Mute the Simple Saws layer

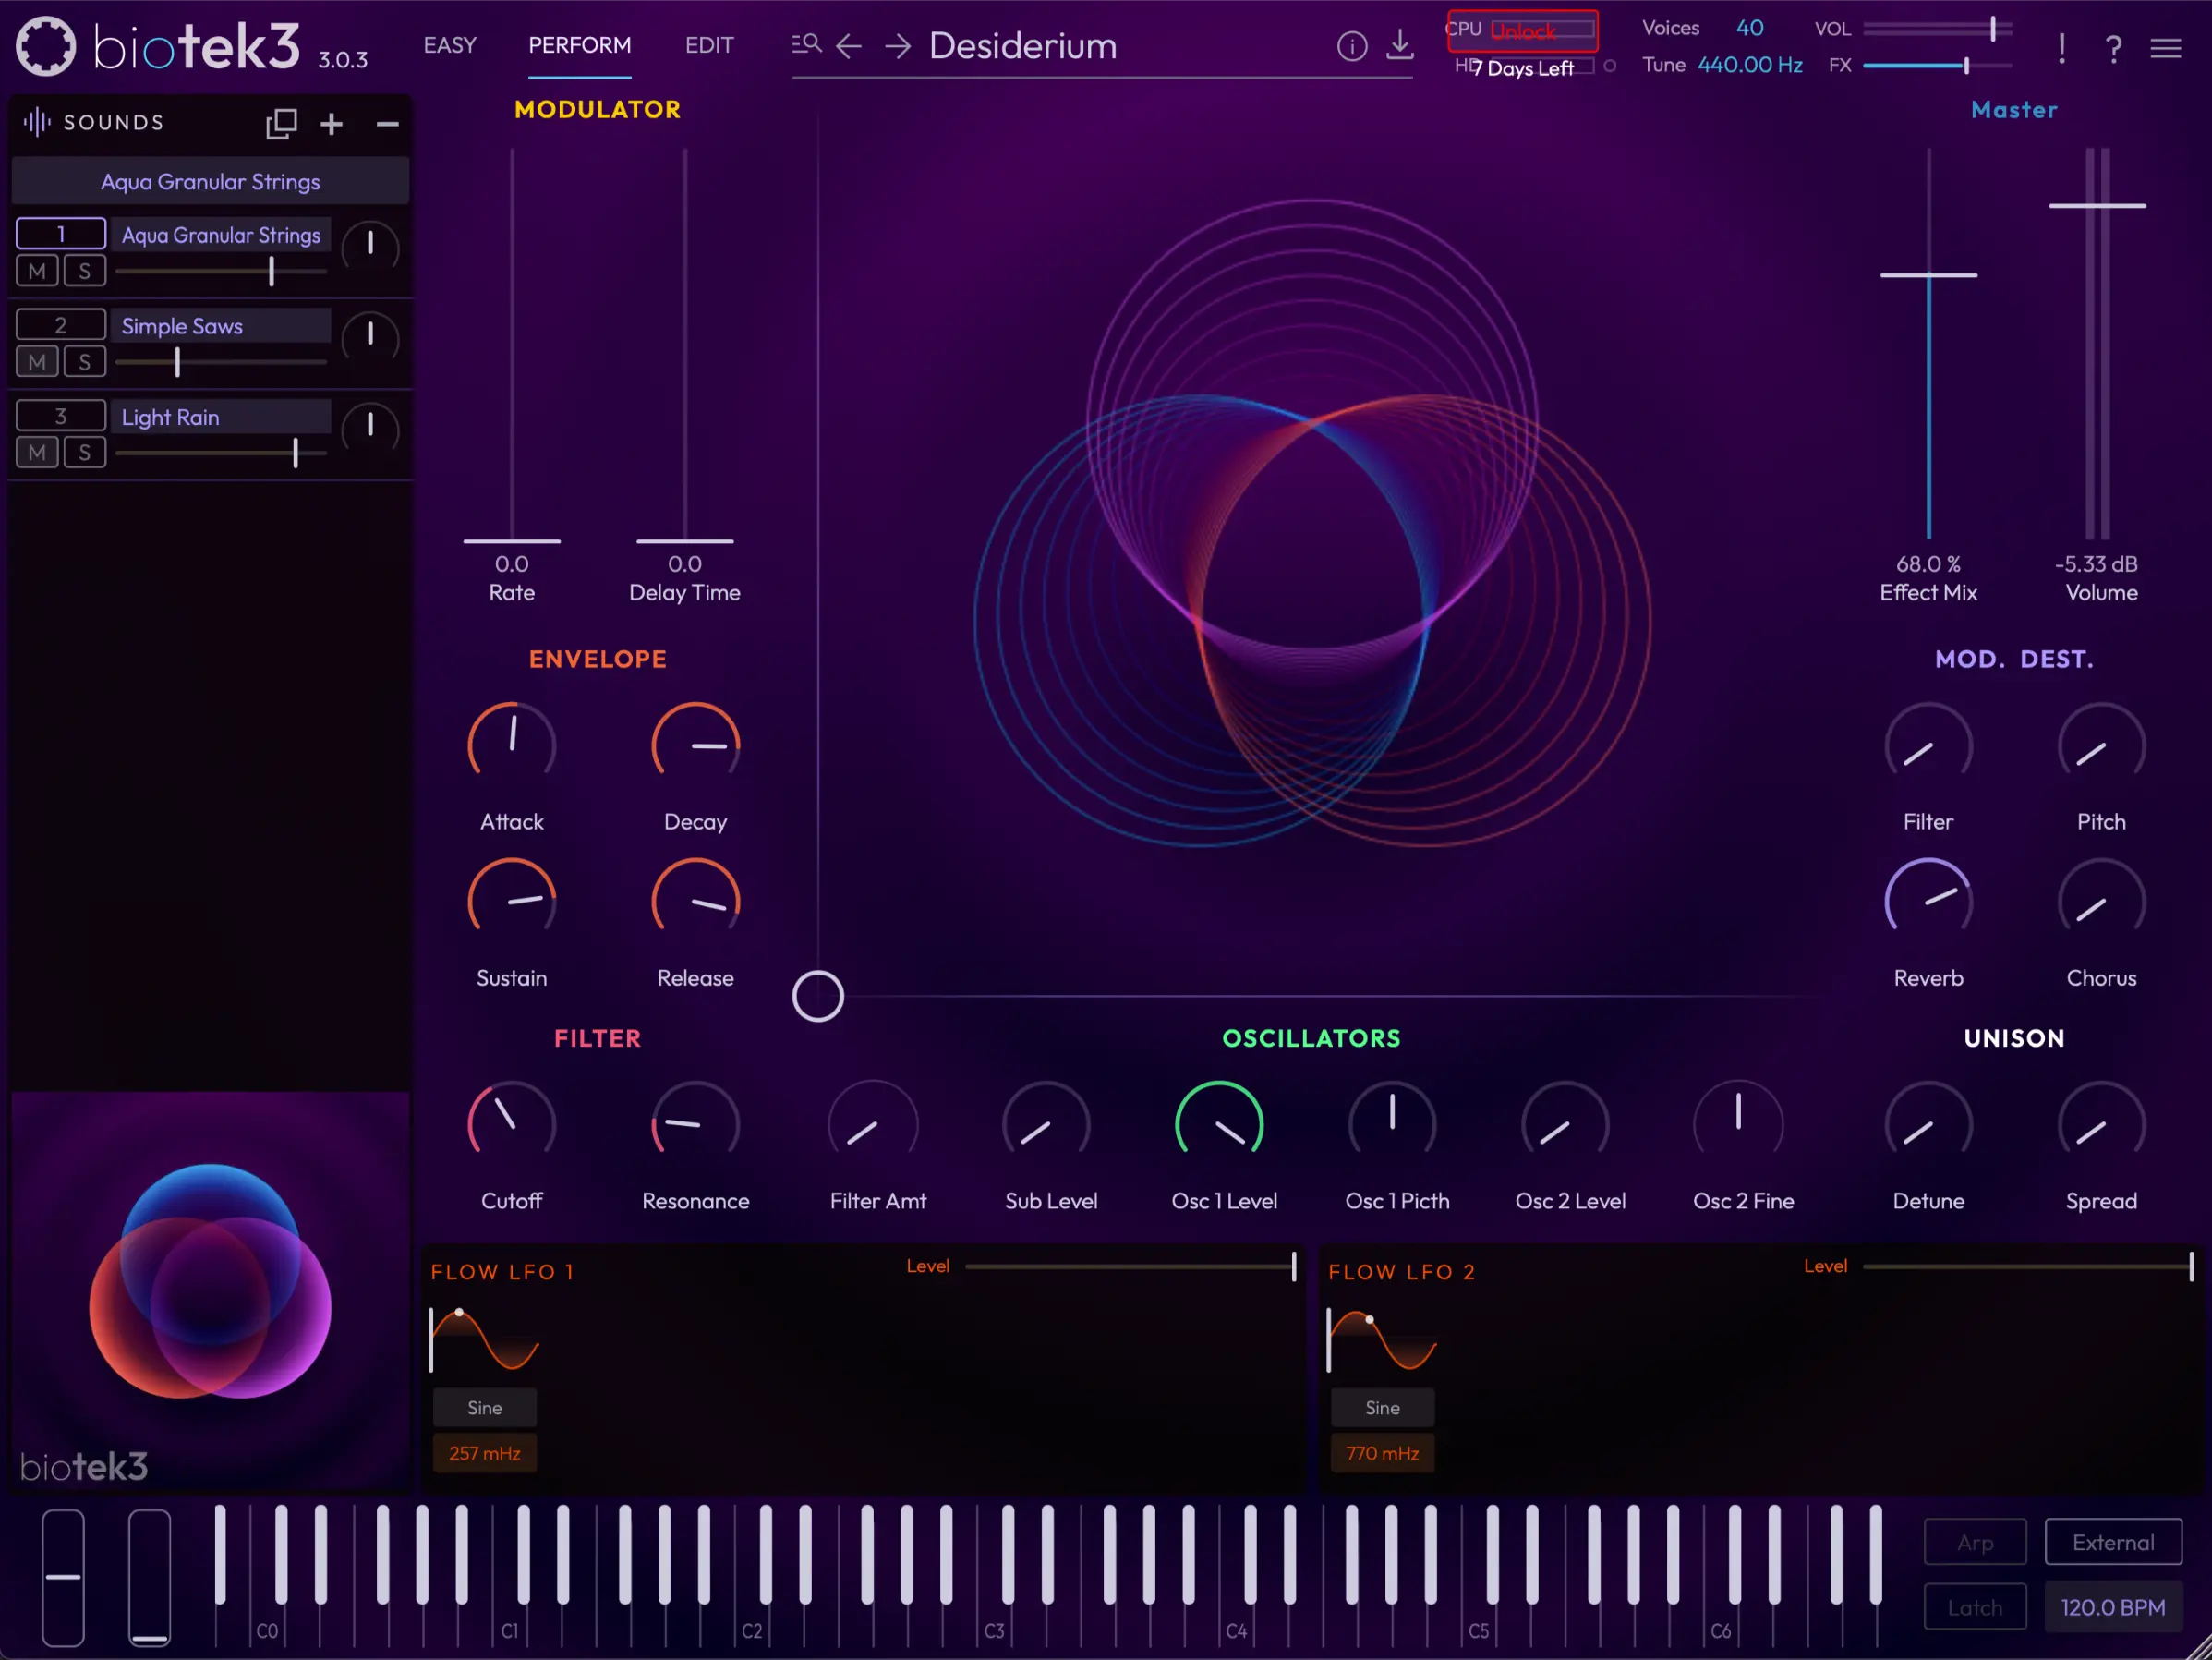pyautogui.click(x=37, y=361)
